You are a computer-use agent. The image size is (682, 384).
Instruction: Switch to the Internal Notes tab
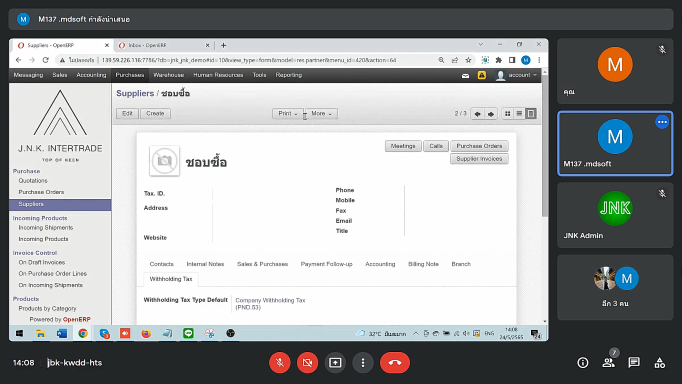pyautogui.click(x=205, y=264)
